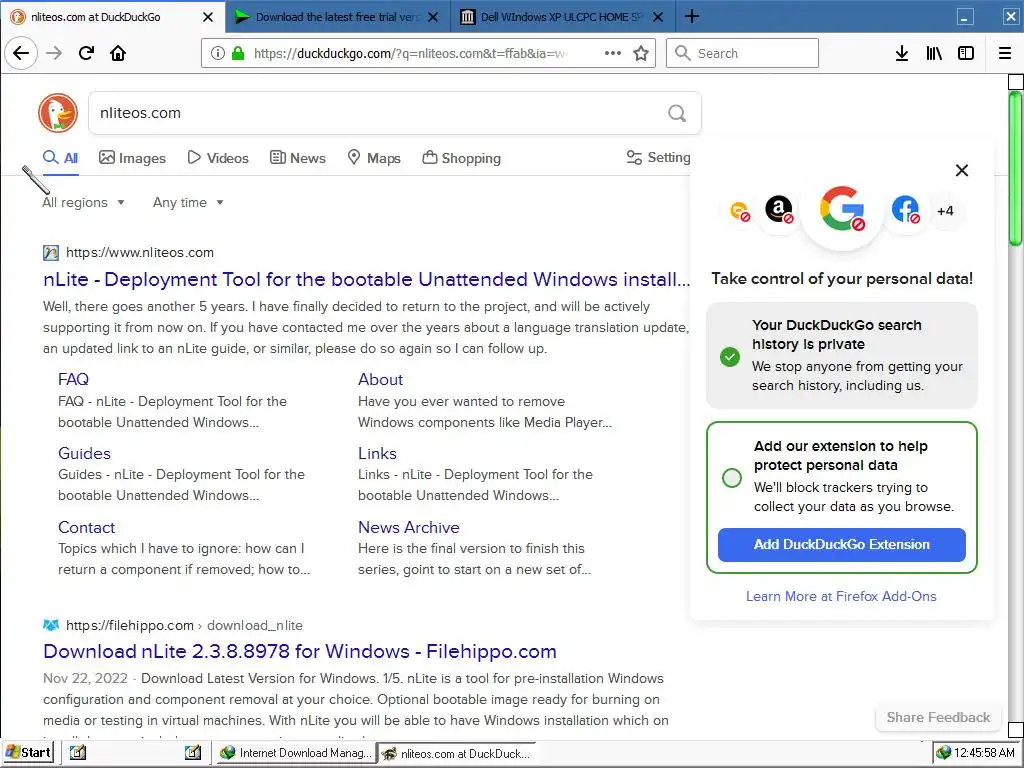Close the privacy promo panel
The width and height of the screenshot is (1024, 768).
962,170
